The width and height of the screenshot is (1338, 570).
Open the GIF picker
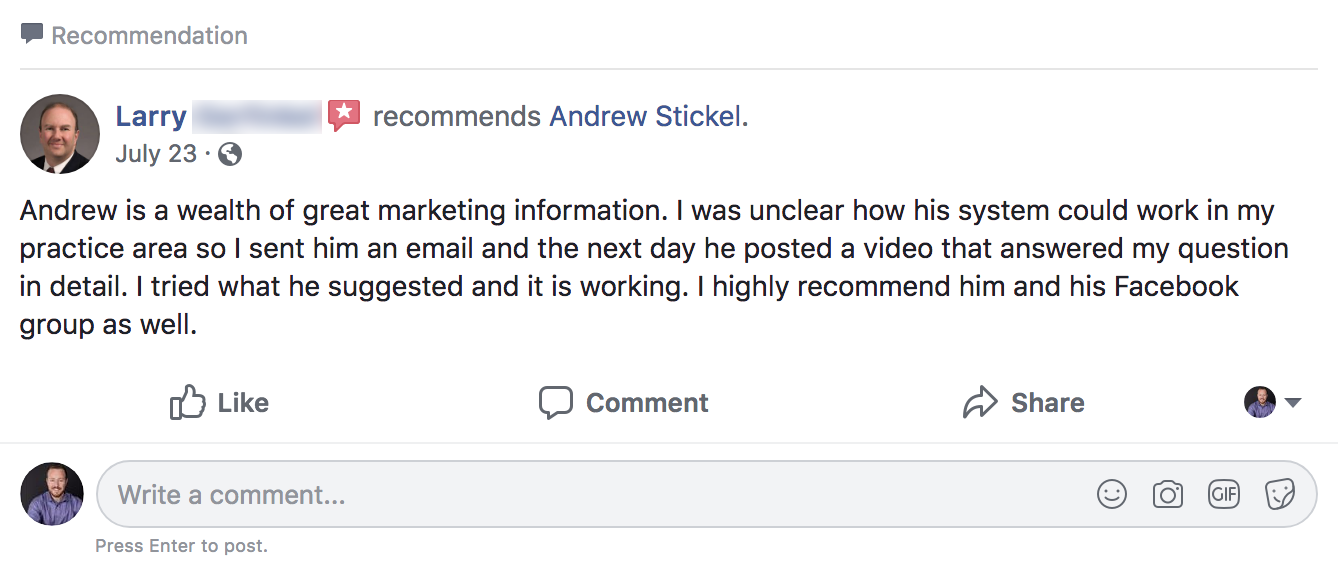pyautogui.click(x=1224, y=494)
